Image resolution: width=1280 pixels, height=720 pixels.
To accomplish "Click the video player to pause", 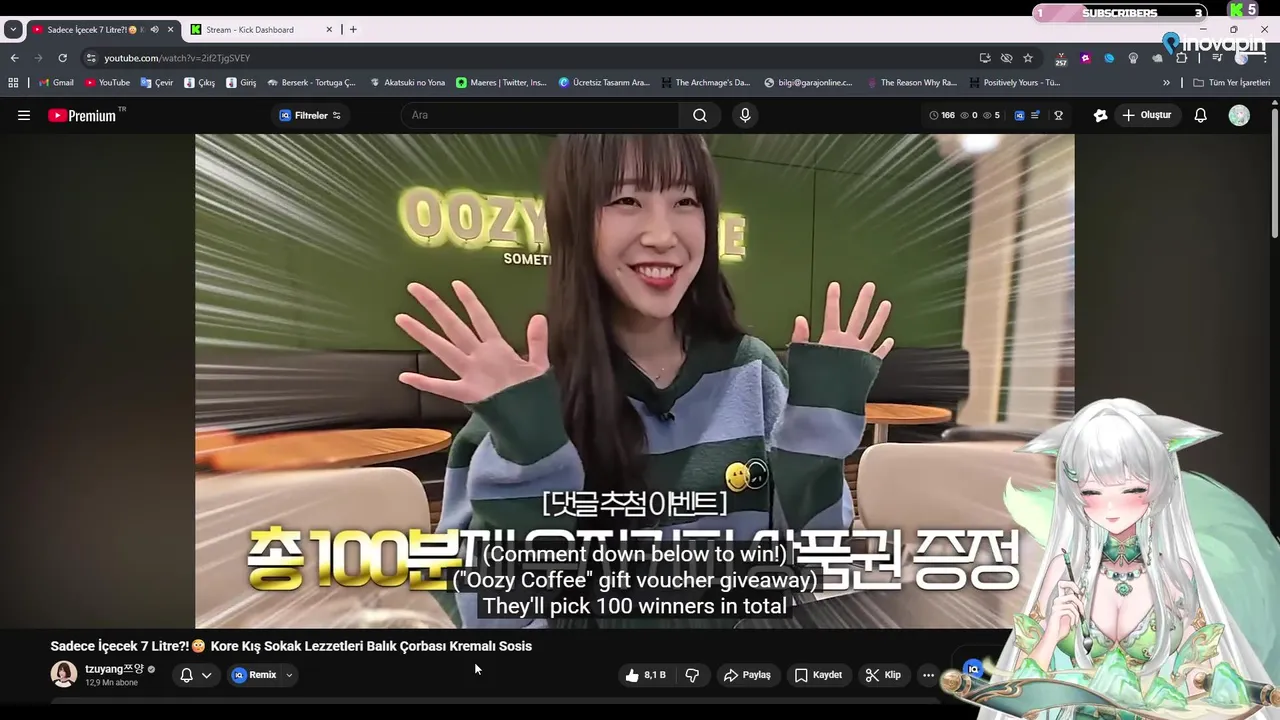I will pos(635,380).
